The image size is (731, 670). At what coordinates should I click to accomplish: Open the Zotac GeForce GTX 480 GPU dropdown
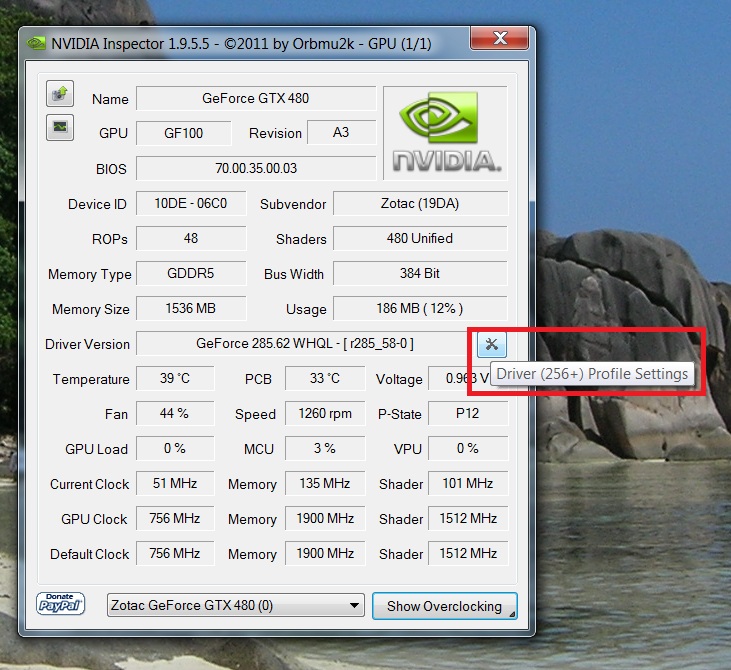[x=236, y=605]
